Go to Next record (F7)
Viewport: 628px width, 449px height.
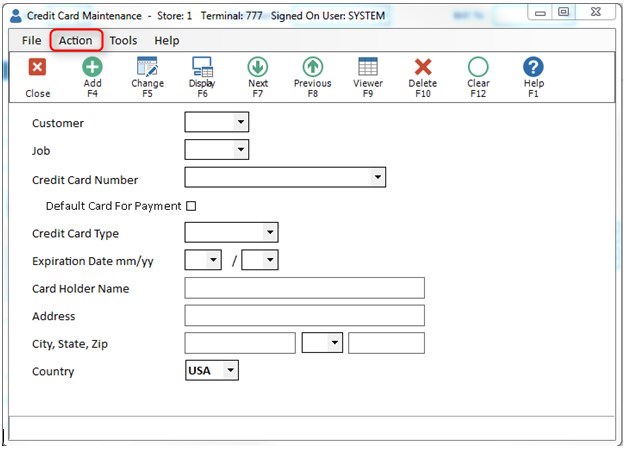(x=258, y=68)
